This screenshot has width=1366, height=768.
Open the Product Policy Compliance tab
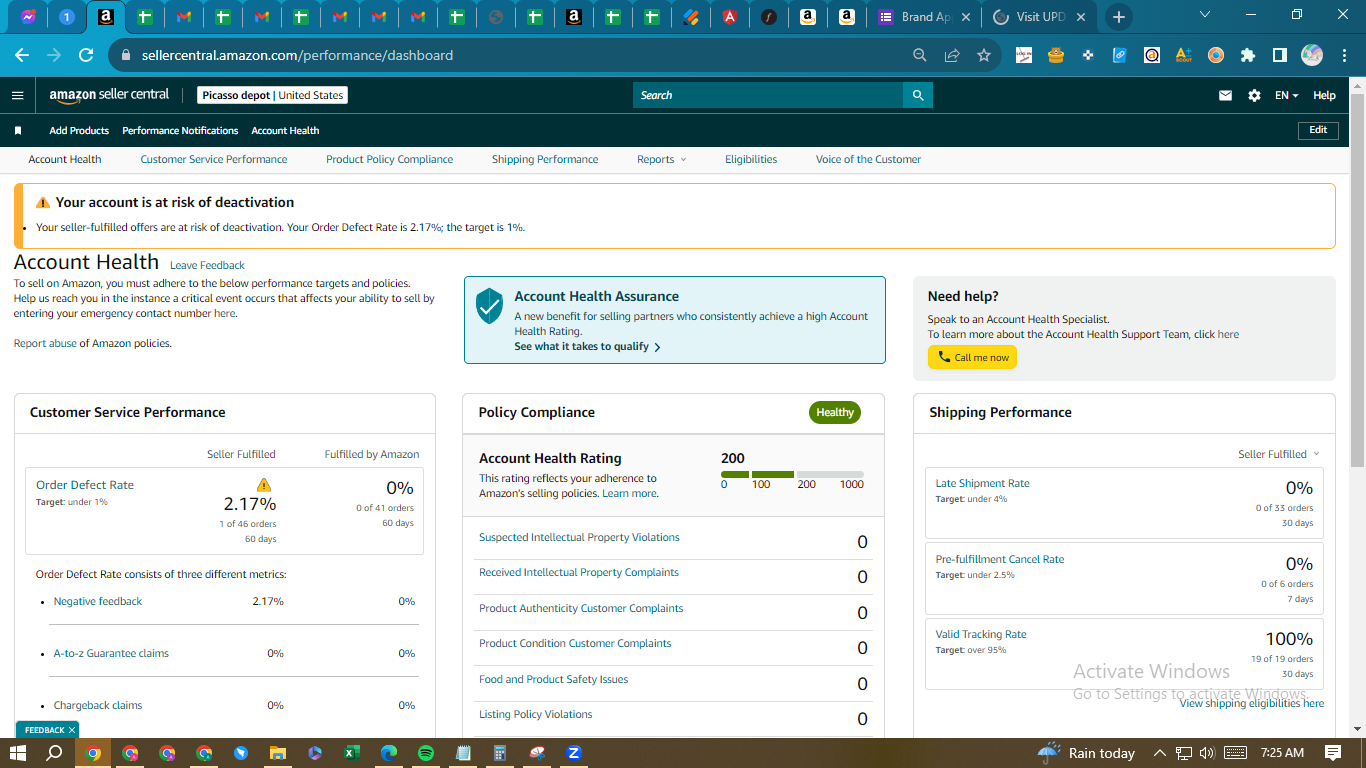point(390,159)
